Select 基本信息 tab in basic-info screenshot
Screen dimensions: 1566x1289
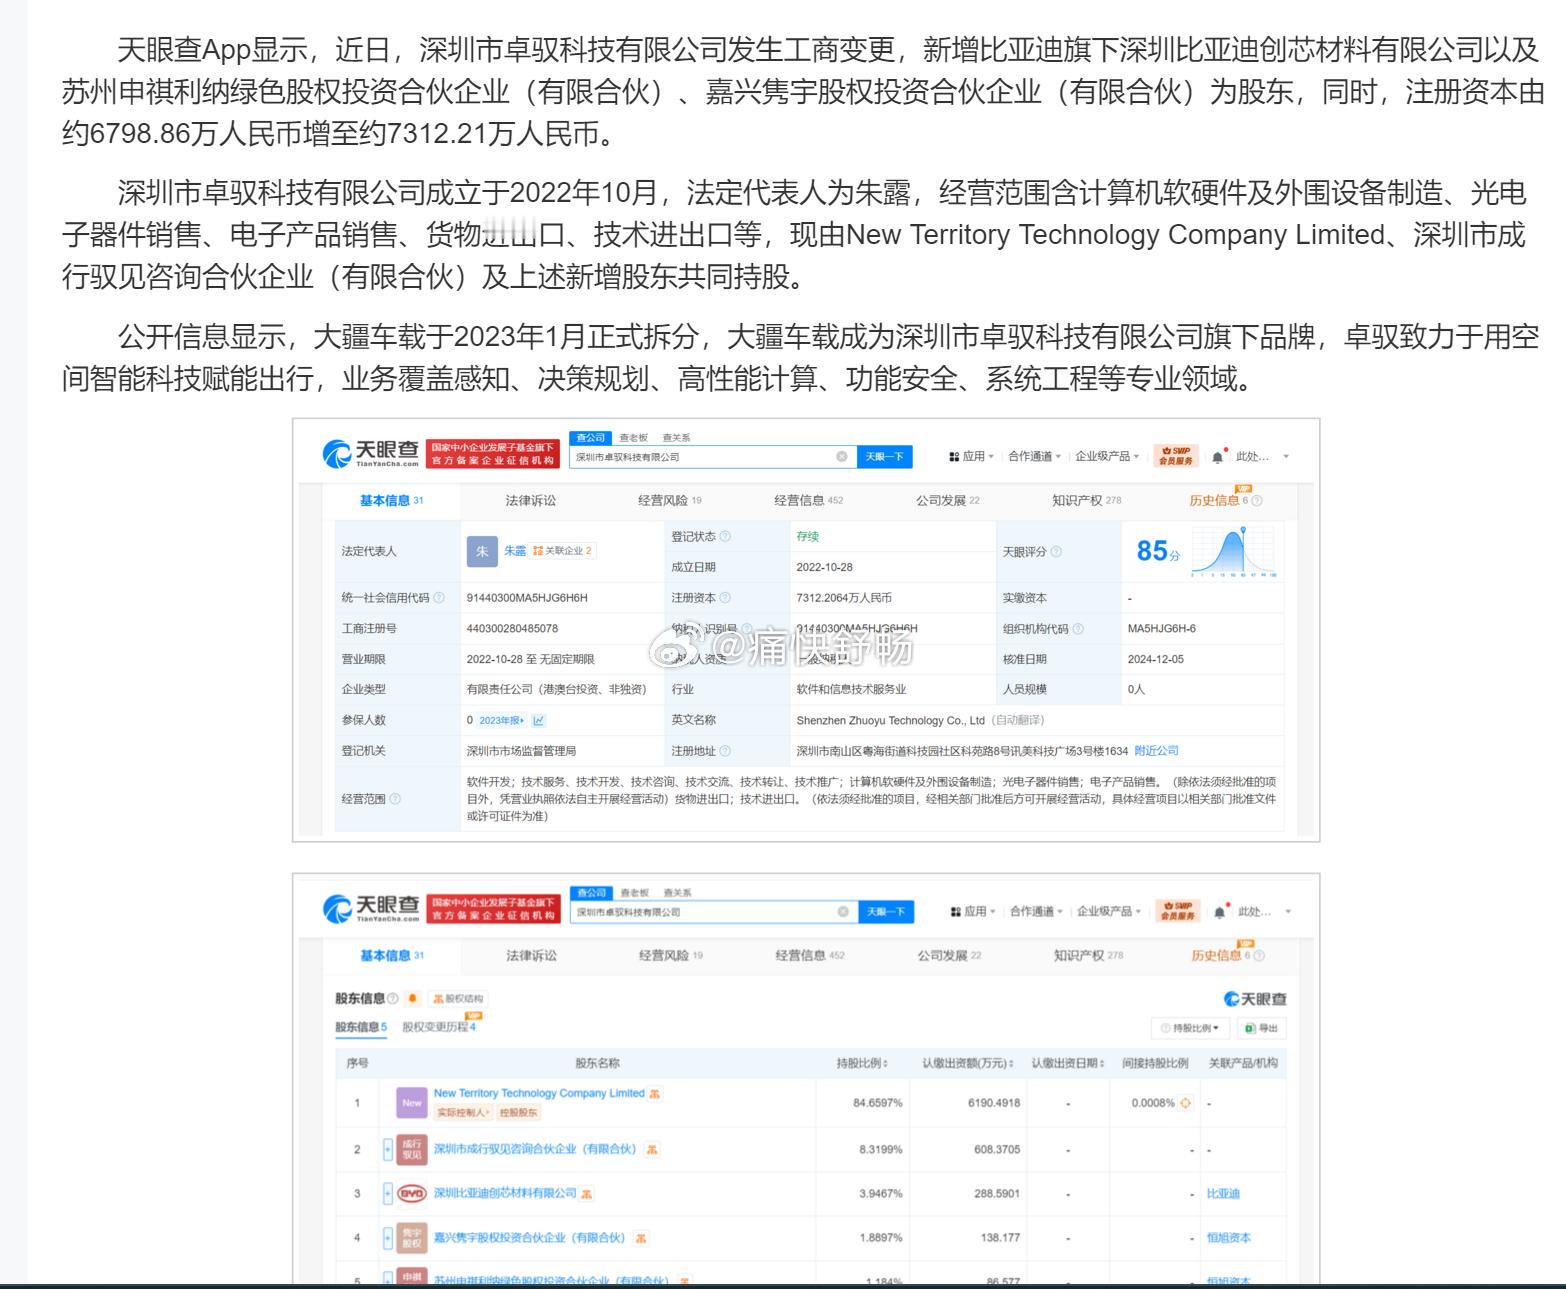[x=392, y=501]
